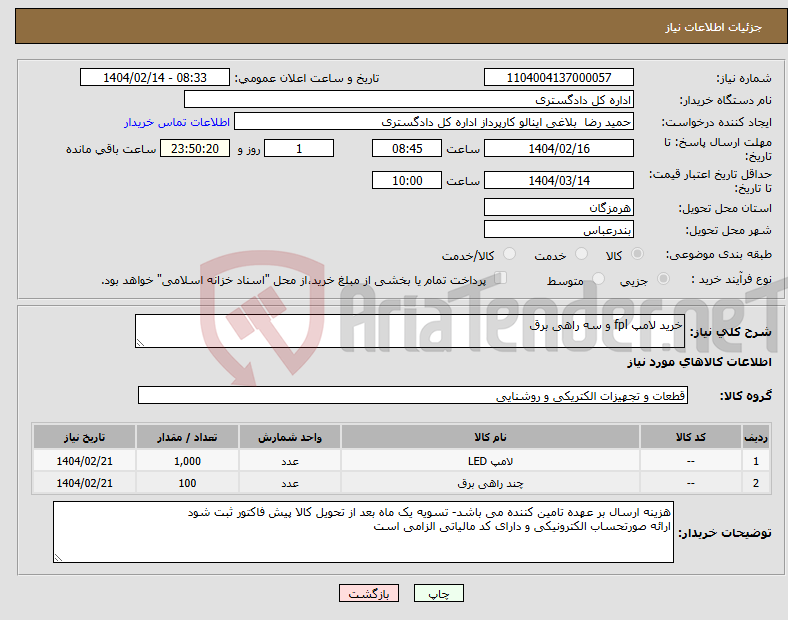Click the resize grip of the need description textarea
Screen dimensions: 788x620
140,342
